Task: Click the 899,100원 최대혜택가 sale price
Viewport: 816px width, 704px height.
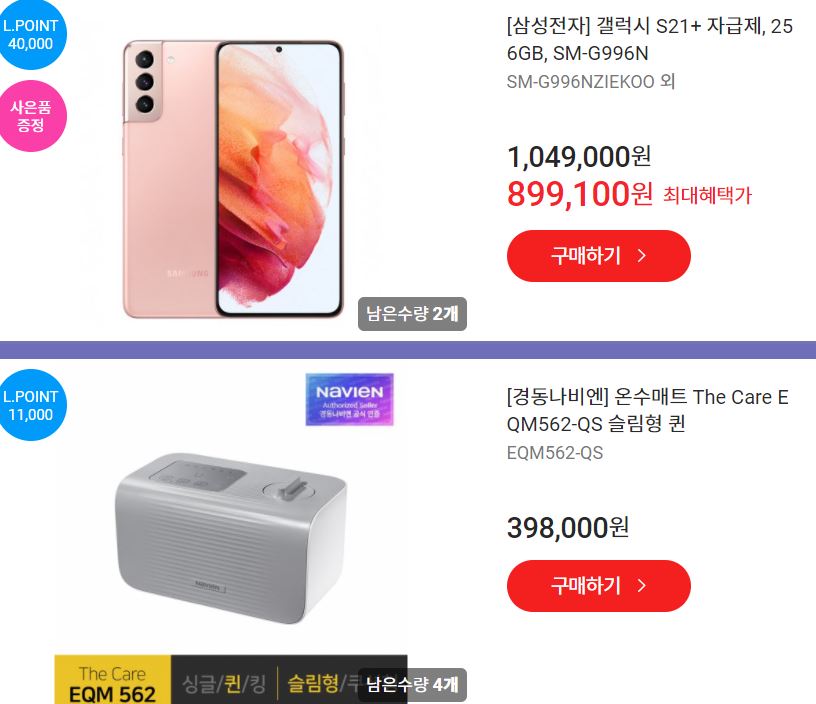Action: [x=629, y=194]
